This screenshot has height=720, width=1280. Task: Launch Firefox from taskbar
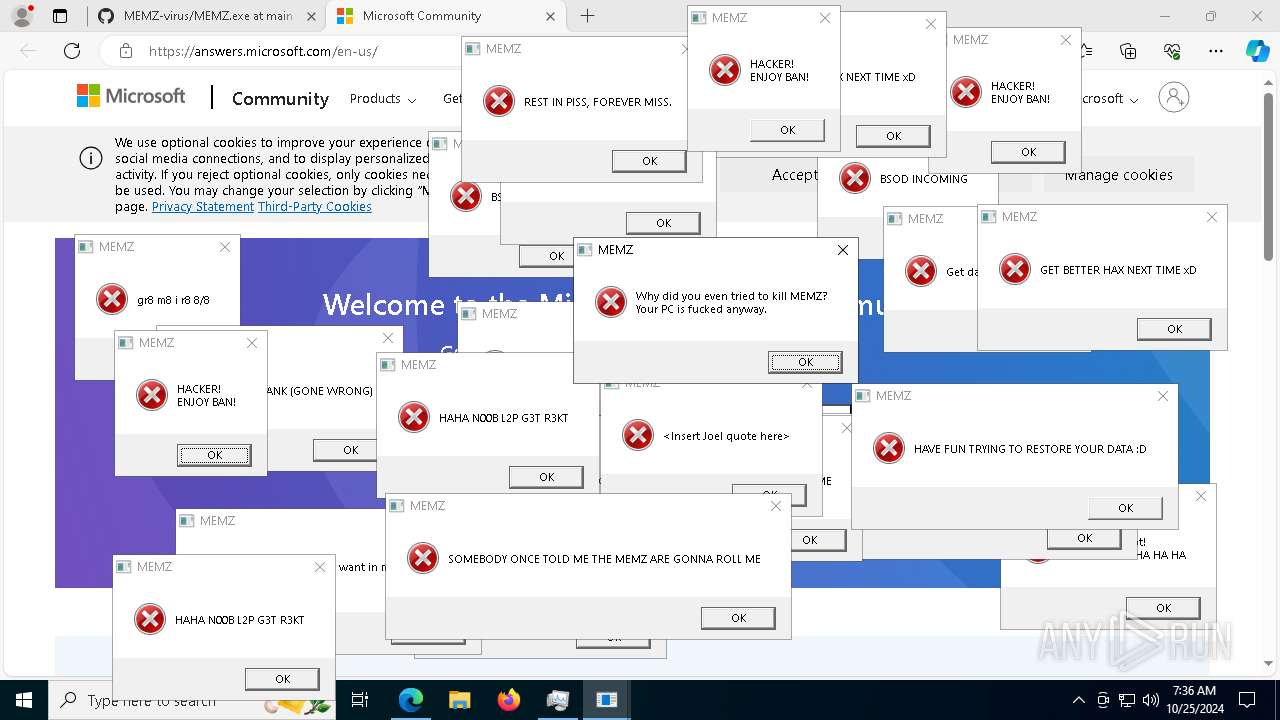(509, 700)
